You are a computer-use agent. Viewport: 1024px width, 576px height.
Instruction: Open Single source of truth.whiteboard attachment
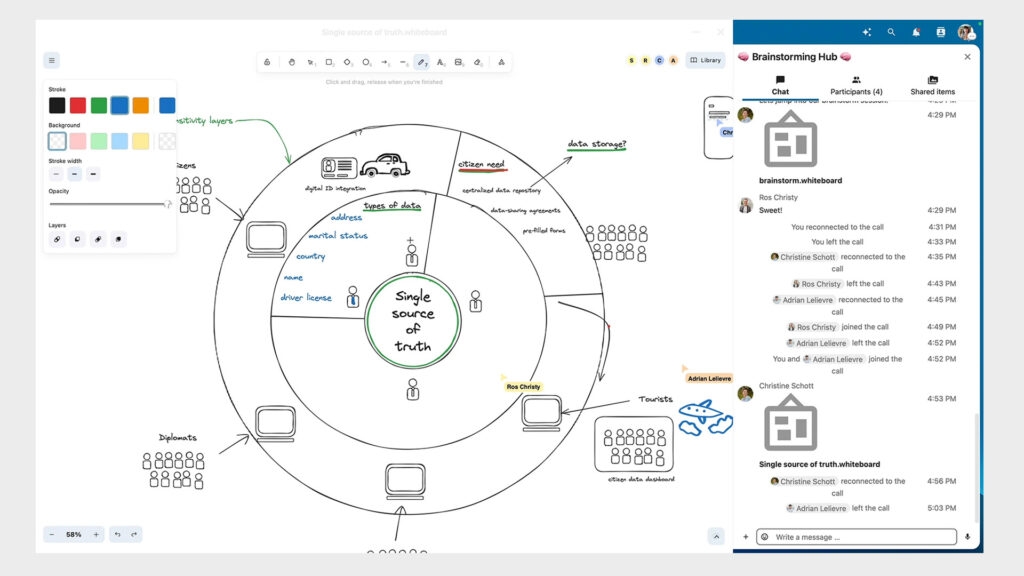tap(819, 431)
